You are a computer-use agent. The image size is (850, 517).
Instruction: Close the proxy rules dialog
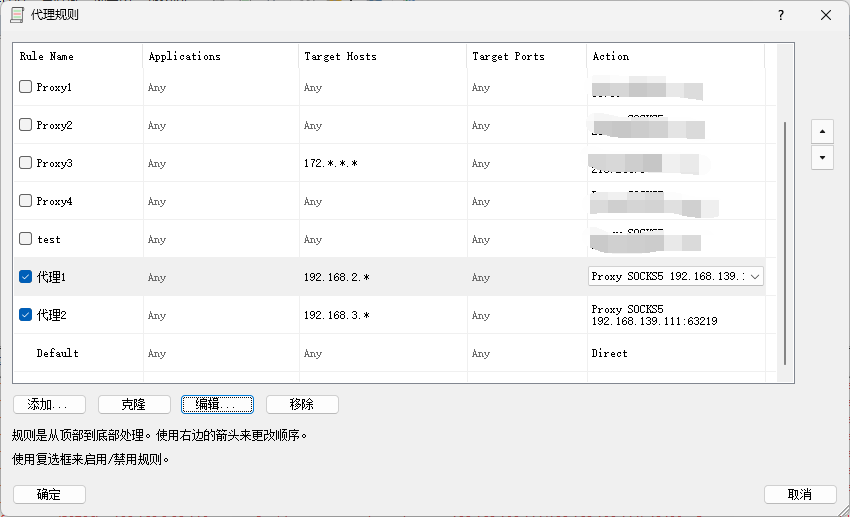coord(826,15)
